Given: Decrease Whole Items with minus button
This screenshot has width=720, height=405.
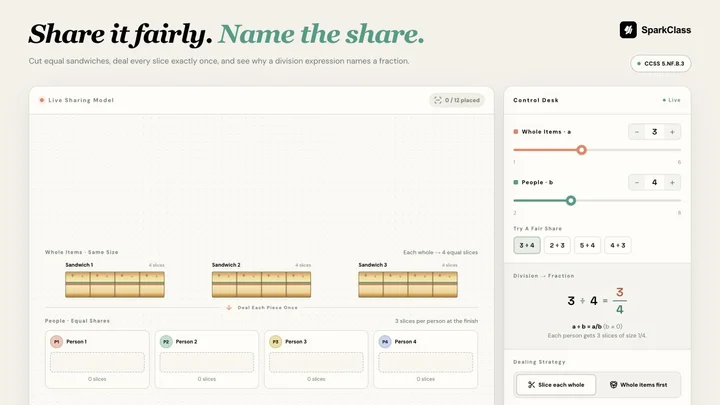Looking at the screenshot, I should pos(637,132).
